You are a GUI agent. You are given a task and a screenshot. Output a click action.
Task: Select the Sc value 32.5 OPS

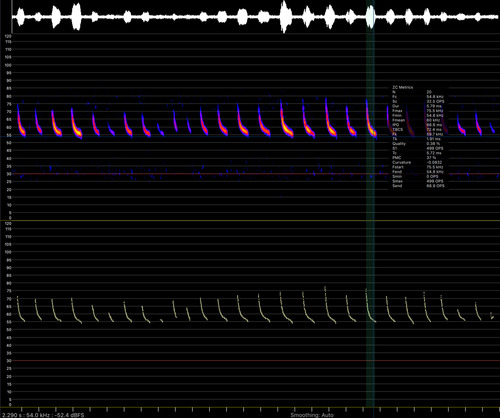tap(435, 101)
